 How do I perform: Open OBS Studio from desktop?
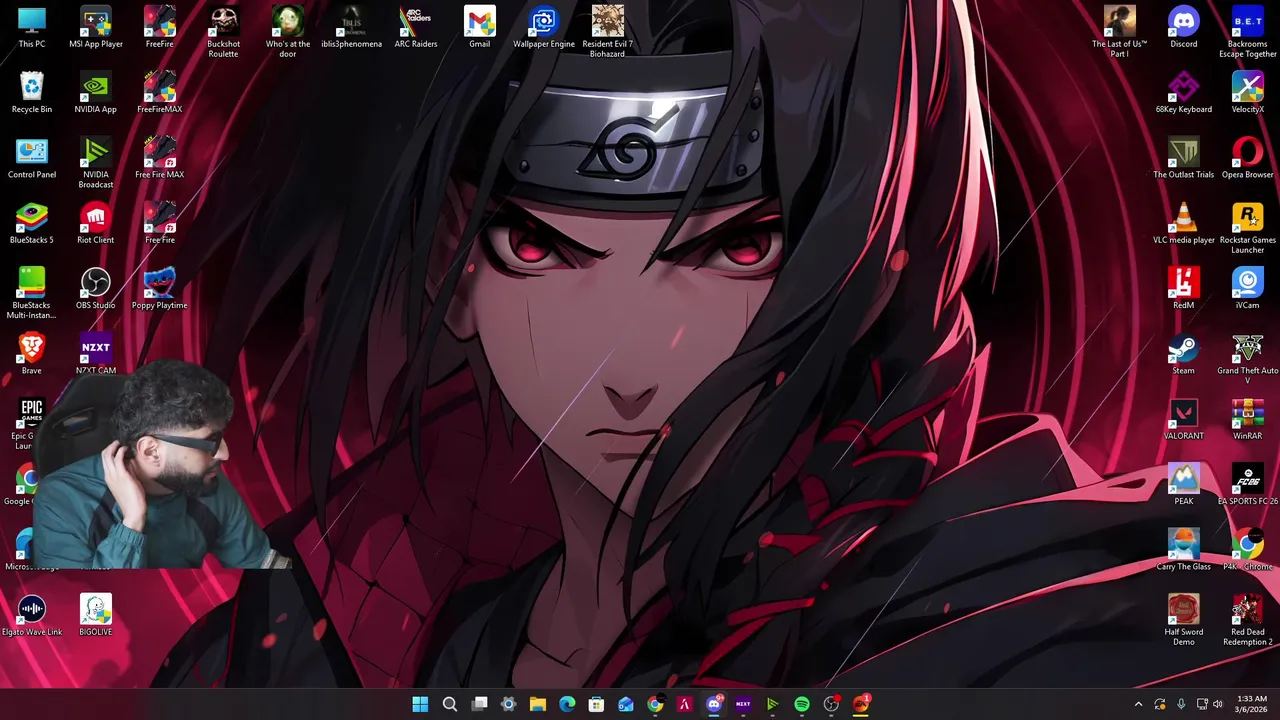pos(96,288)
